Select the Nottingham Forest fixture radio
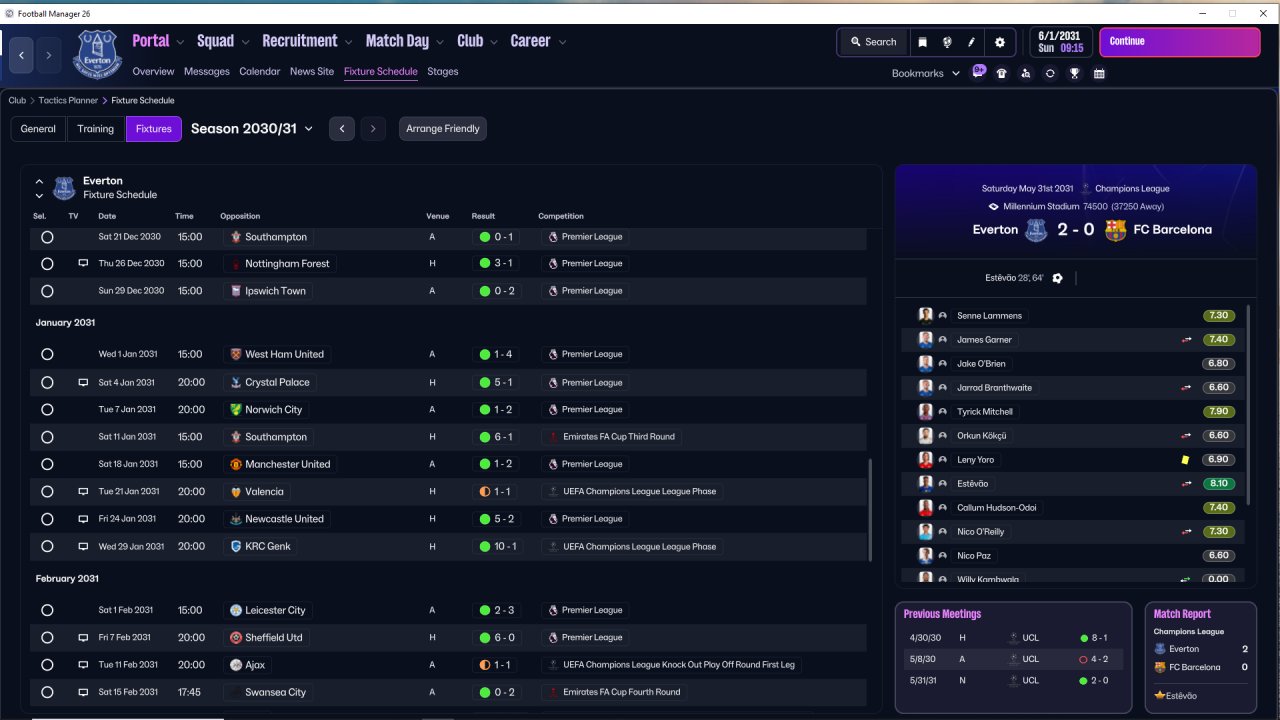1280x720 pixels. click(x=47, y=264)
